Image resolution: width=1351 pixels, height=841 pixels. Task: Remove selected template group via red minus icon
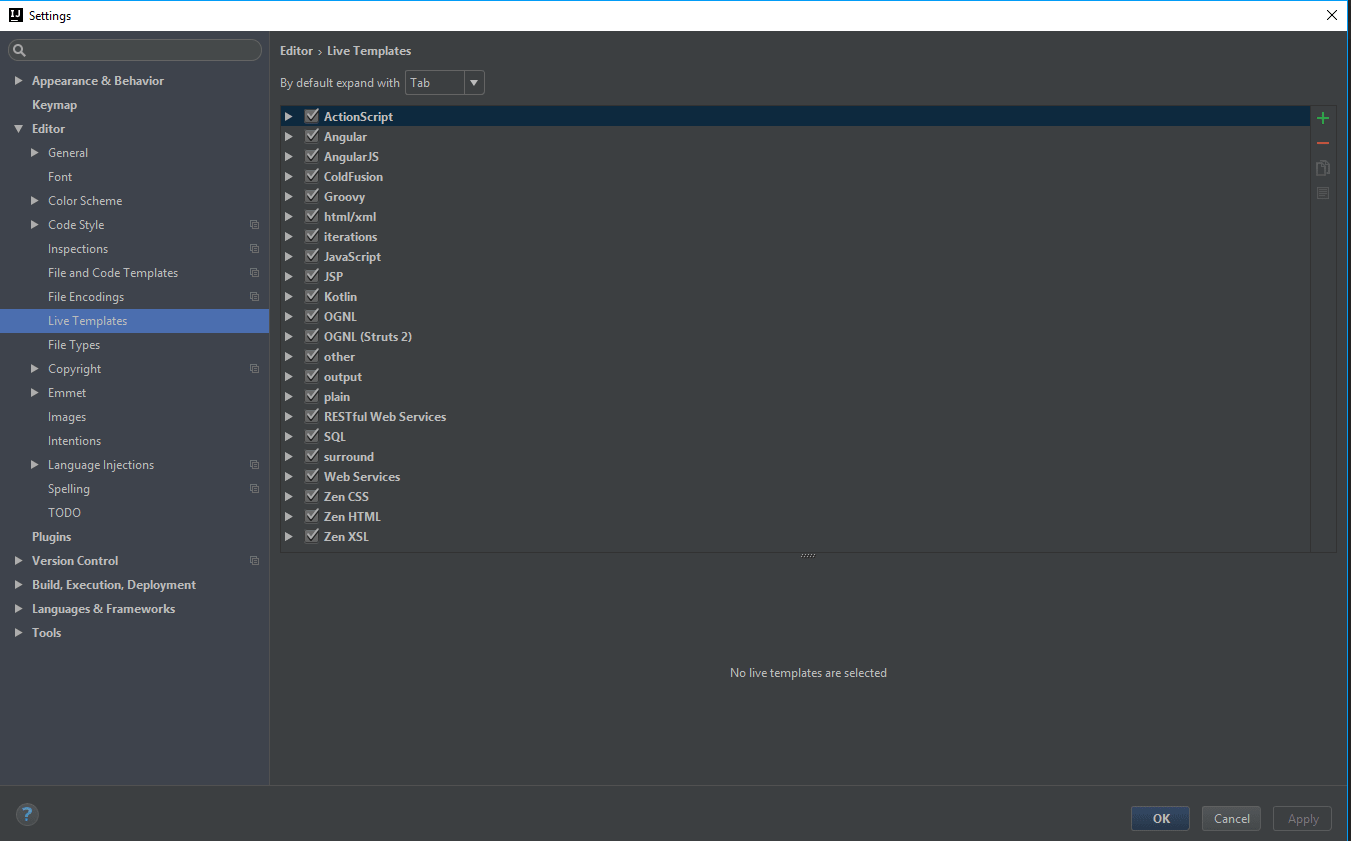(1322, 142)
